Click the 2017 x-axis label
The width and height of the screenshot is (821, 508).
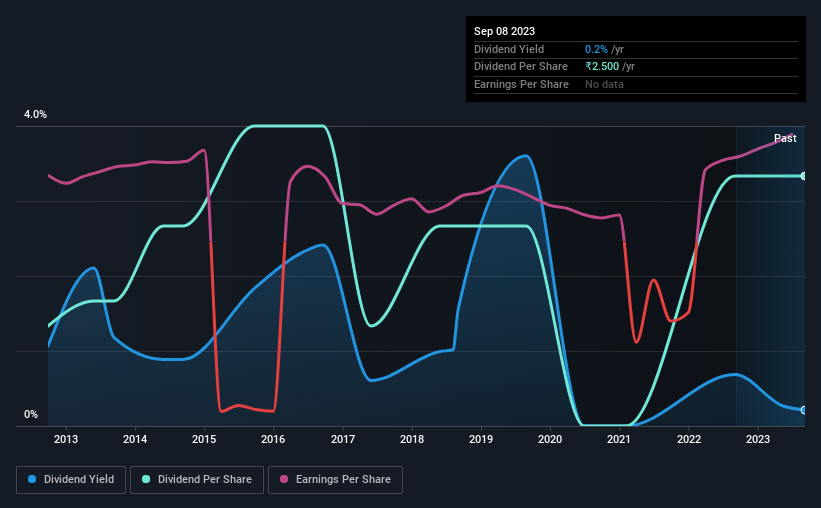(343, 439)
